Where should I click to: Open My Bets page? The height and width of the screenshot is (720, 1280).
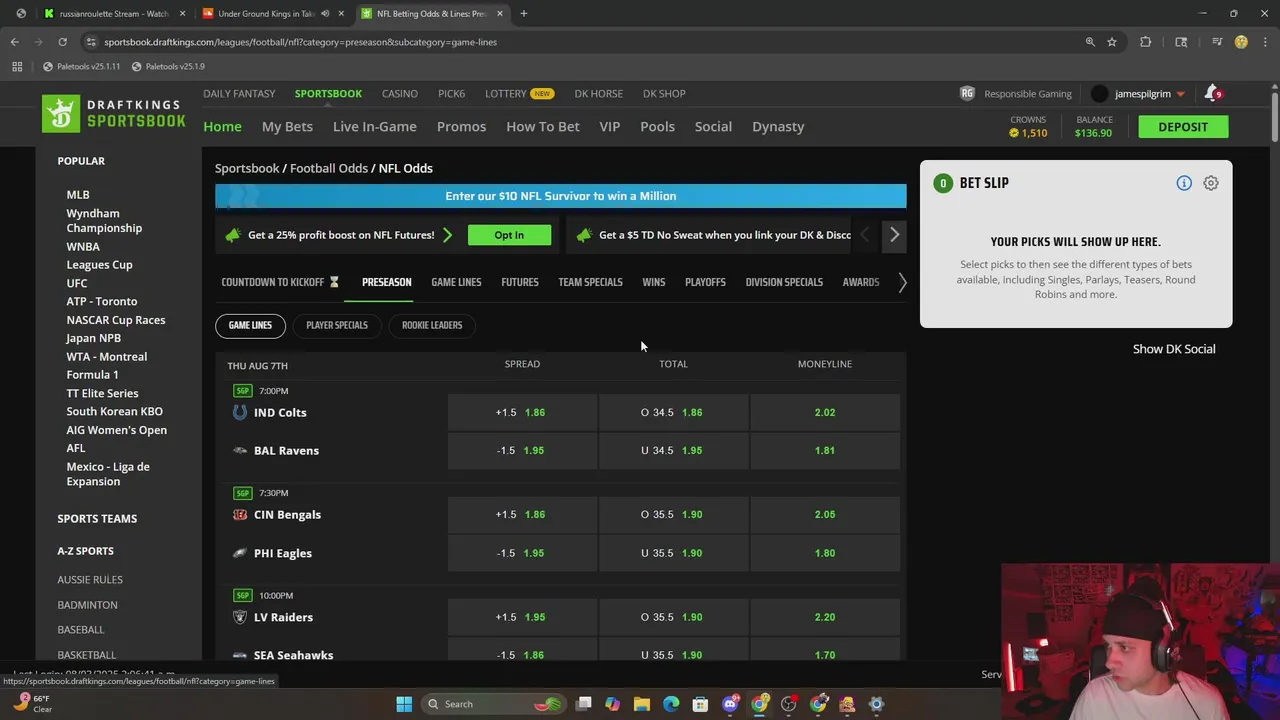(287, 126)
